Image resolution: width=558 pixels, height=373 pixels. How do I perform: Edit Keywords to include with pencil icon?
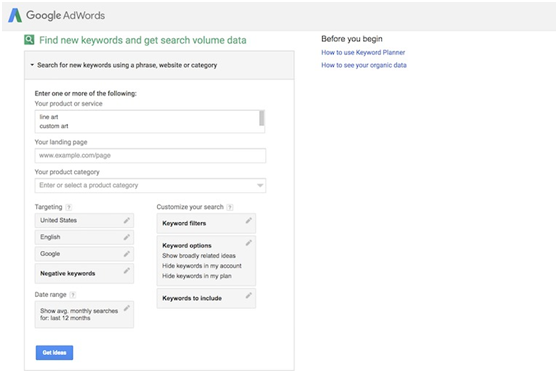click(248, 295)
